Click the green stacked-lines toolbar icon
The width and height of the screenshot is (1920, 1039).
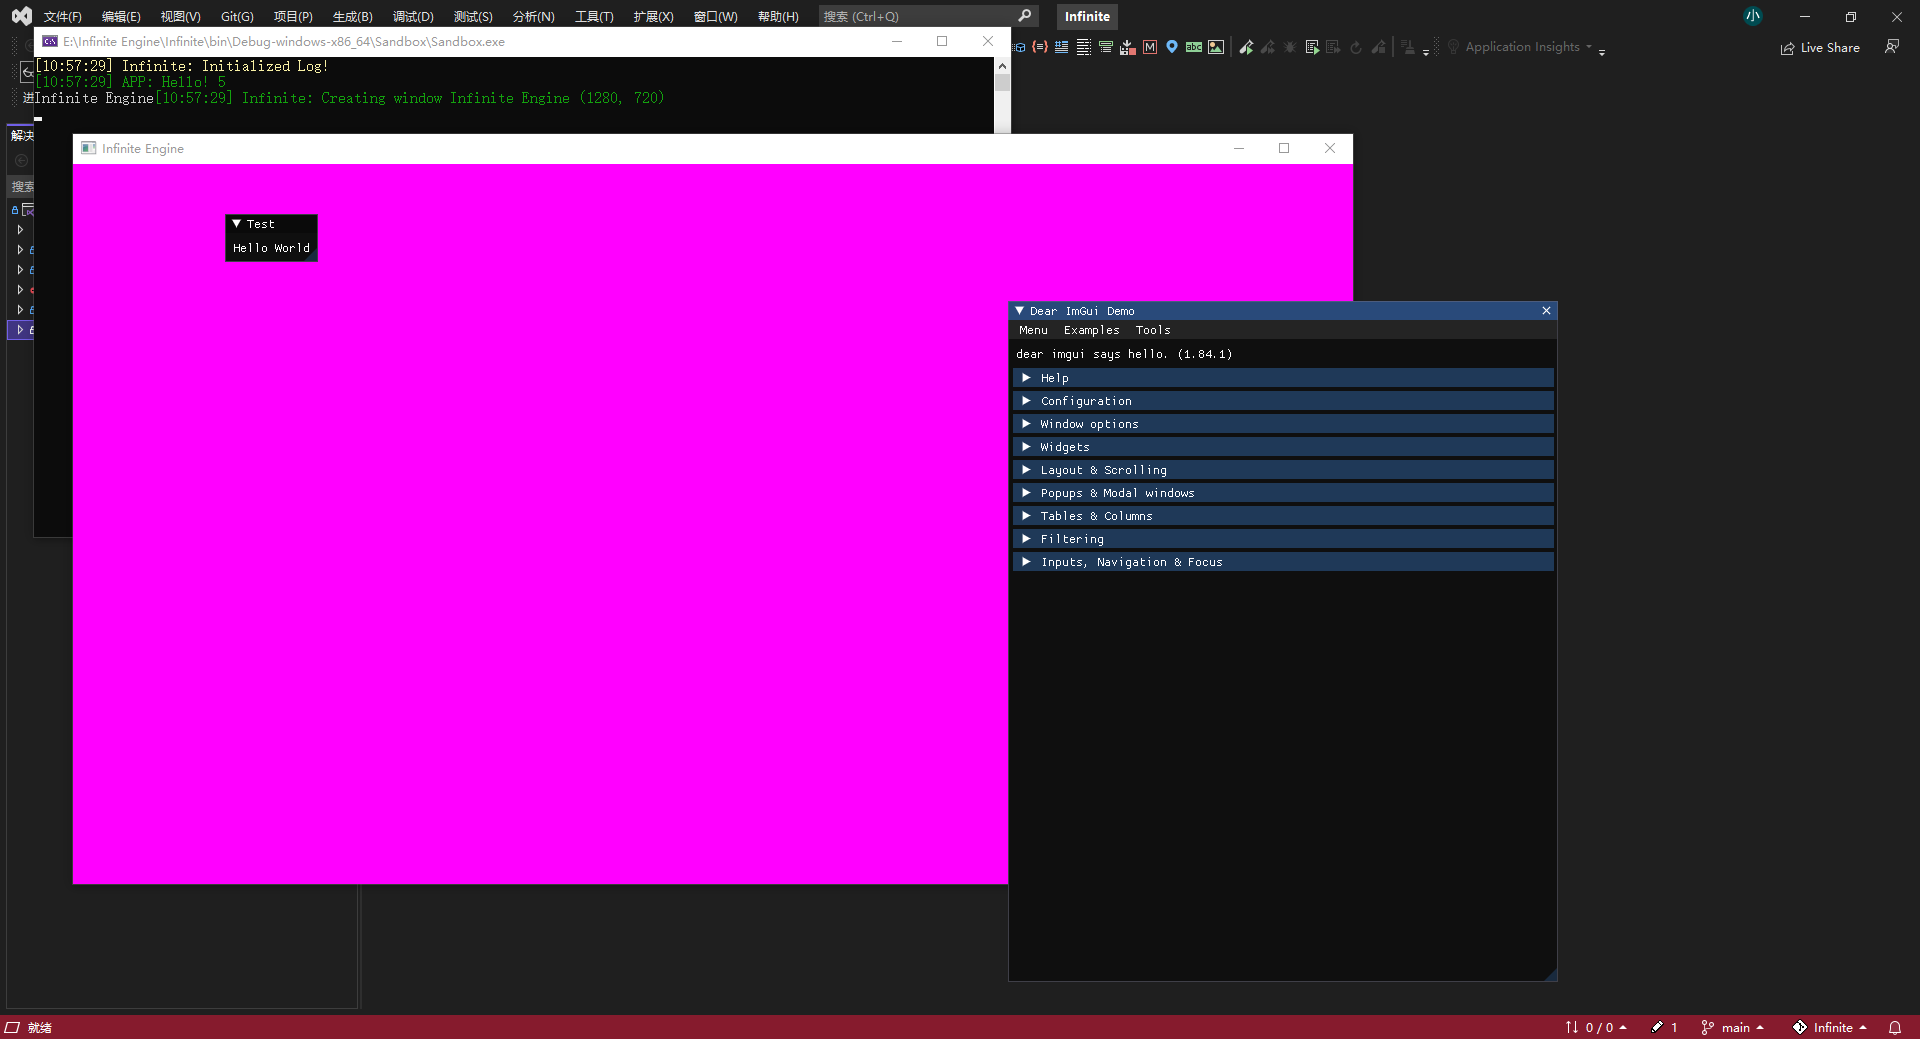click(x=1106, y=47)
